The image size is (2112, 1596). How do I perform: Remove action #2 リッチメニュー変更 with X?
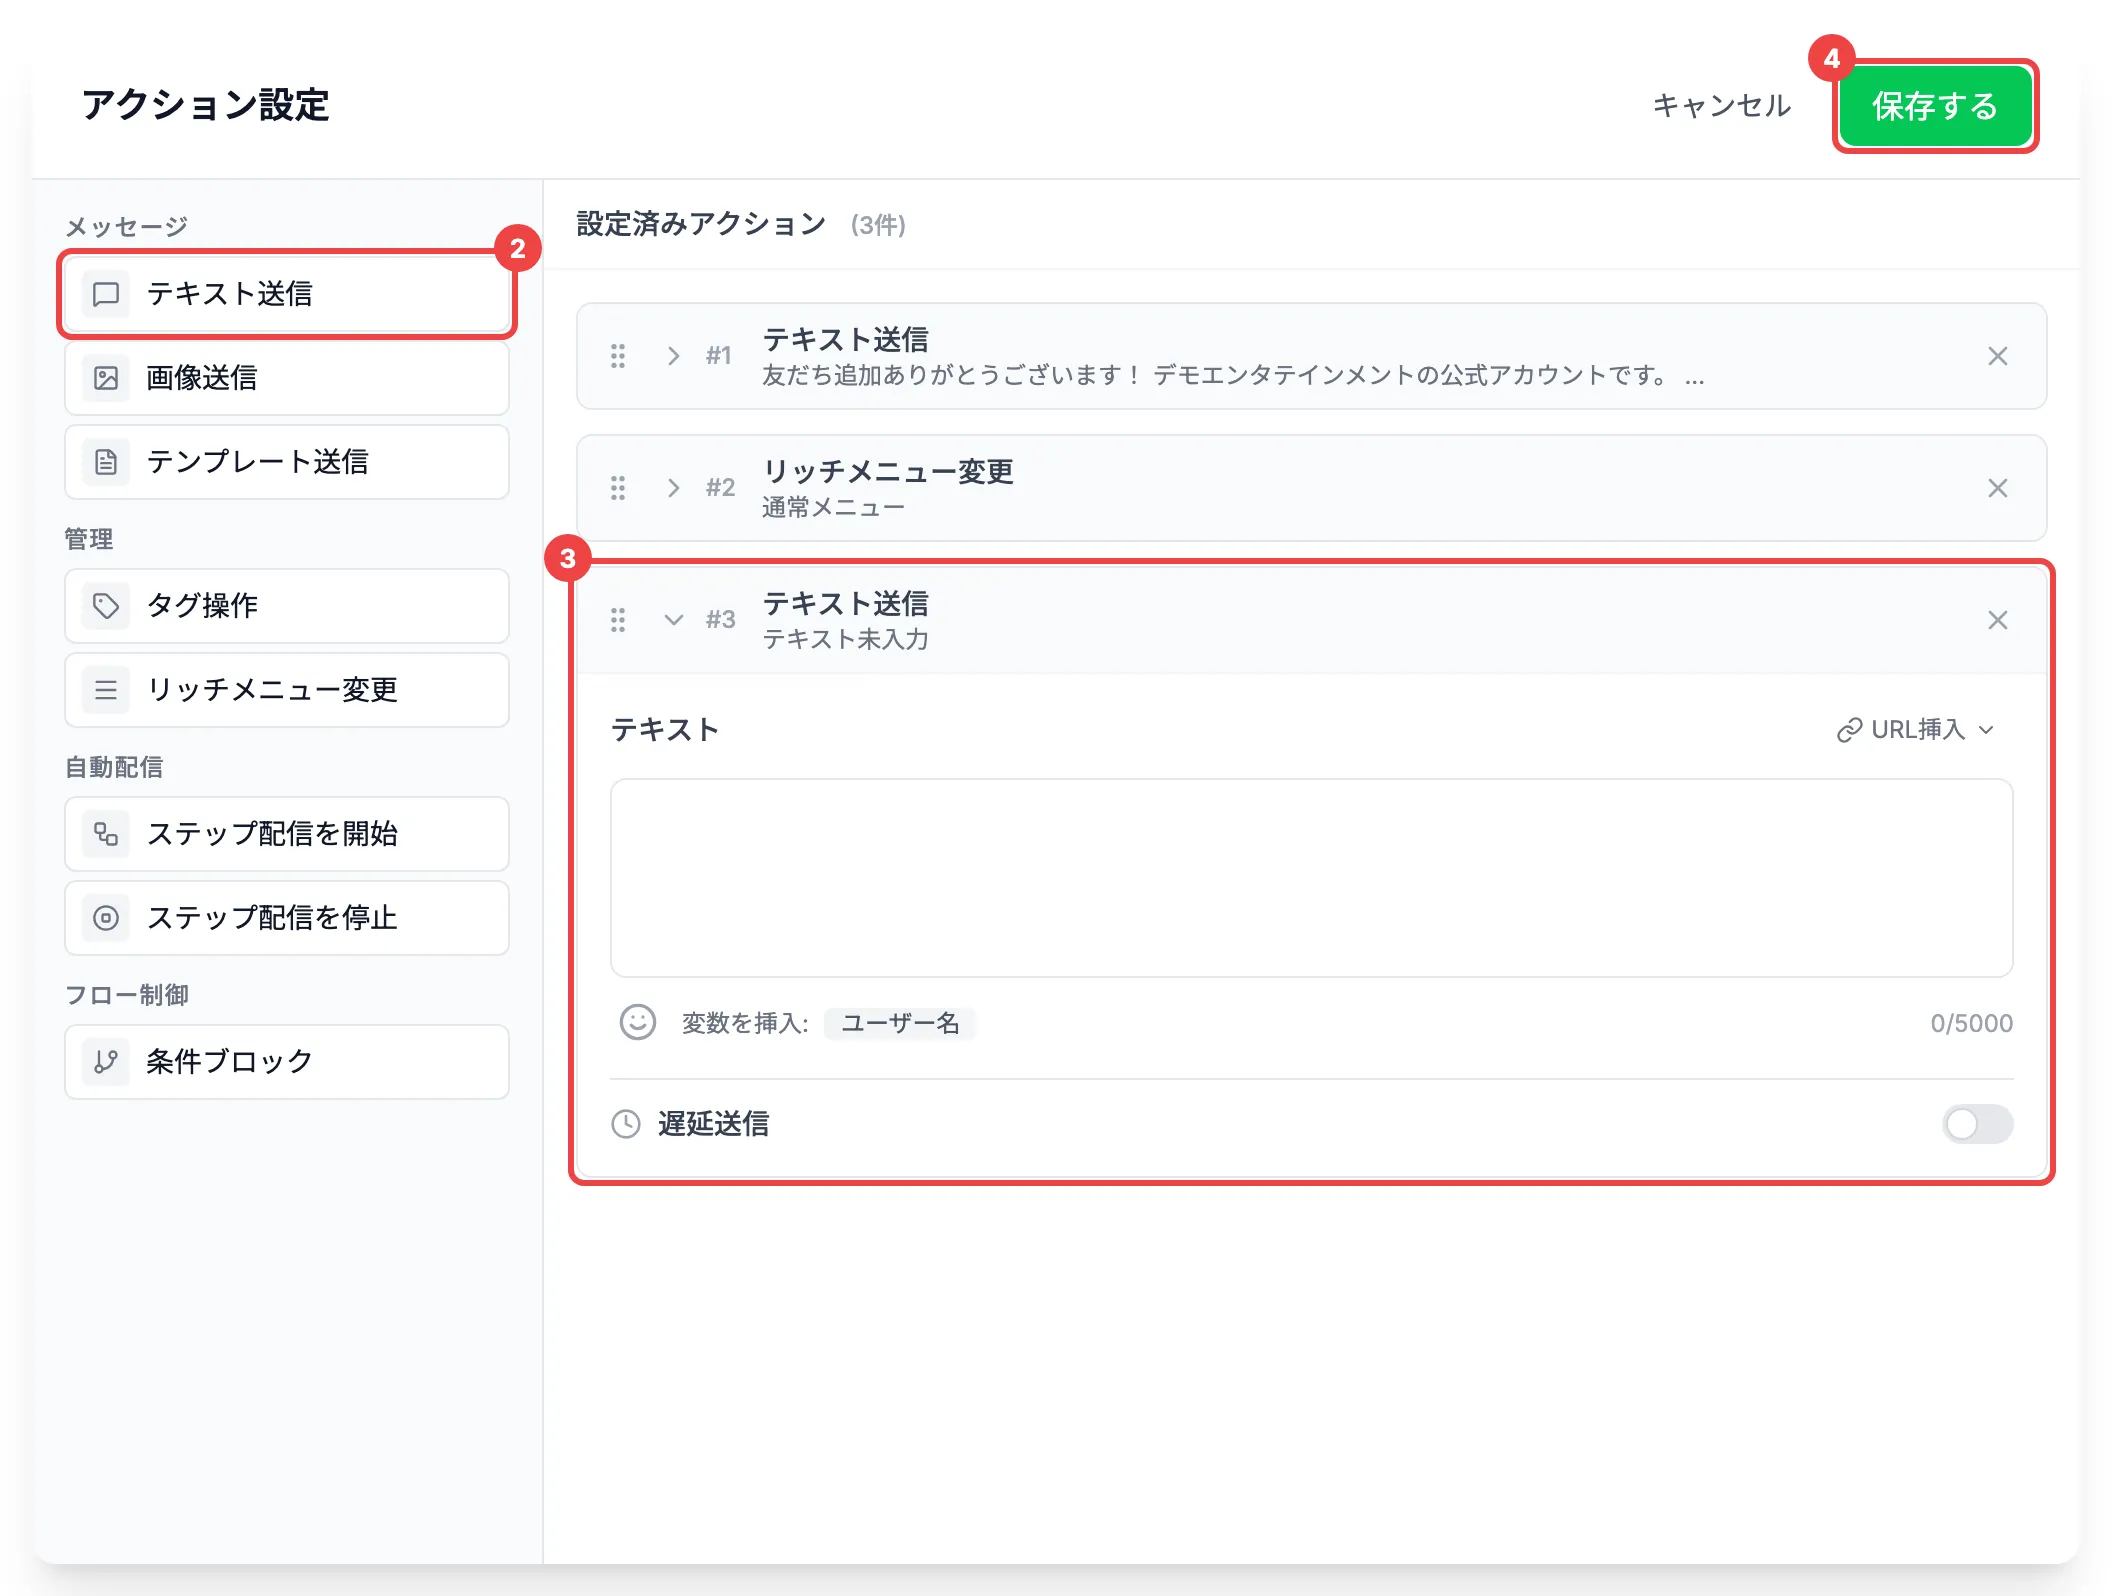coord(1998,488)
